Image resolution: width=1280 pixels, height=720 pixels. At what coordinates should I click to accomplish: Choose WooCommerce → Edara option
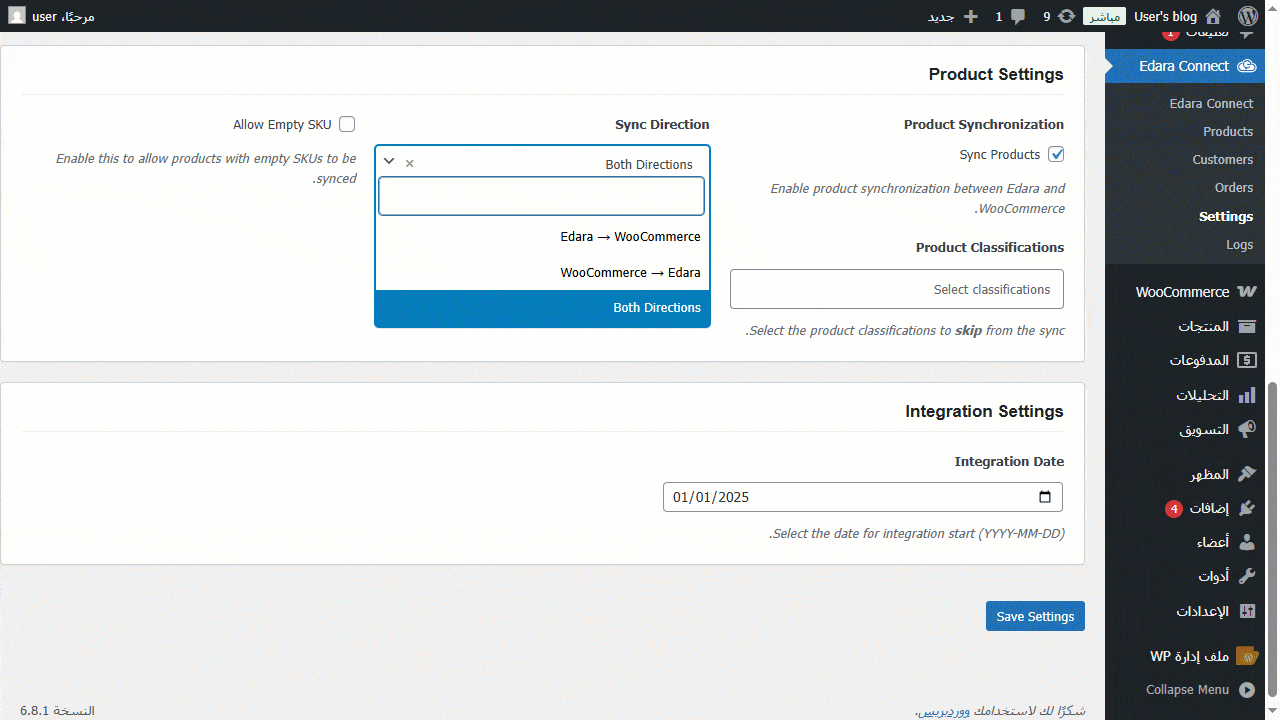pyautogui.click(x=542, y=273)
